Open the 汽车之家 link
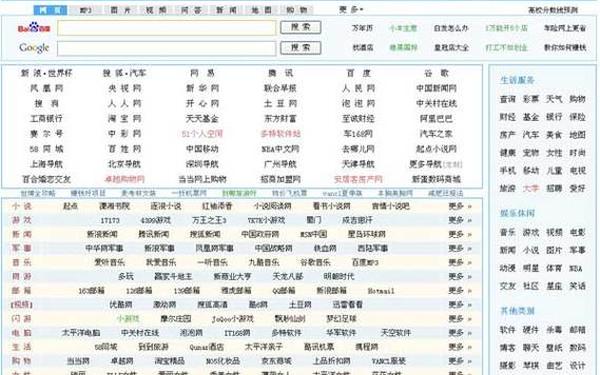Viewport: 600px width, 375px height. pos(437,134)
